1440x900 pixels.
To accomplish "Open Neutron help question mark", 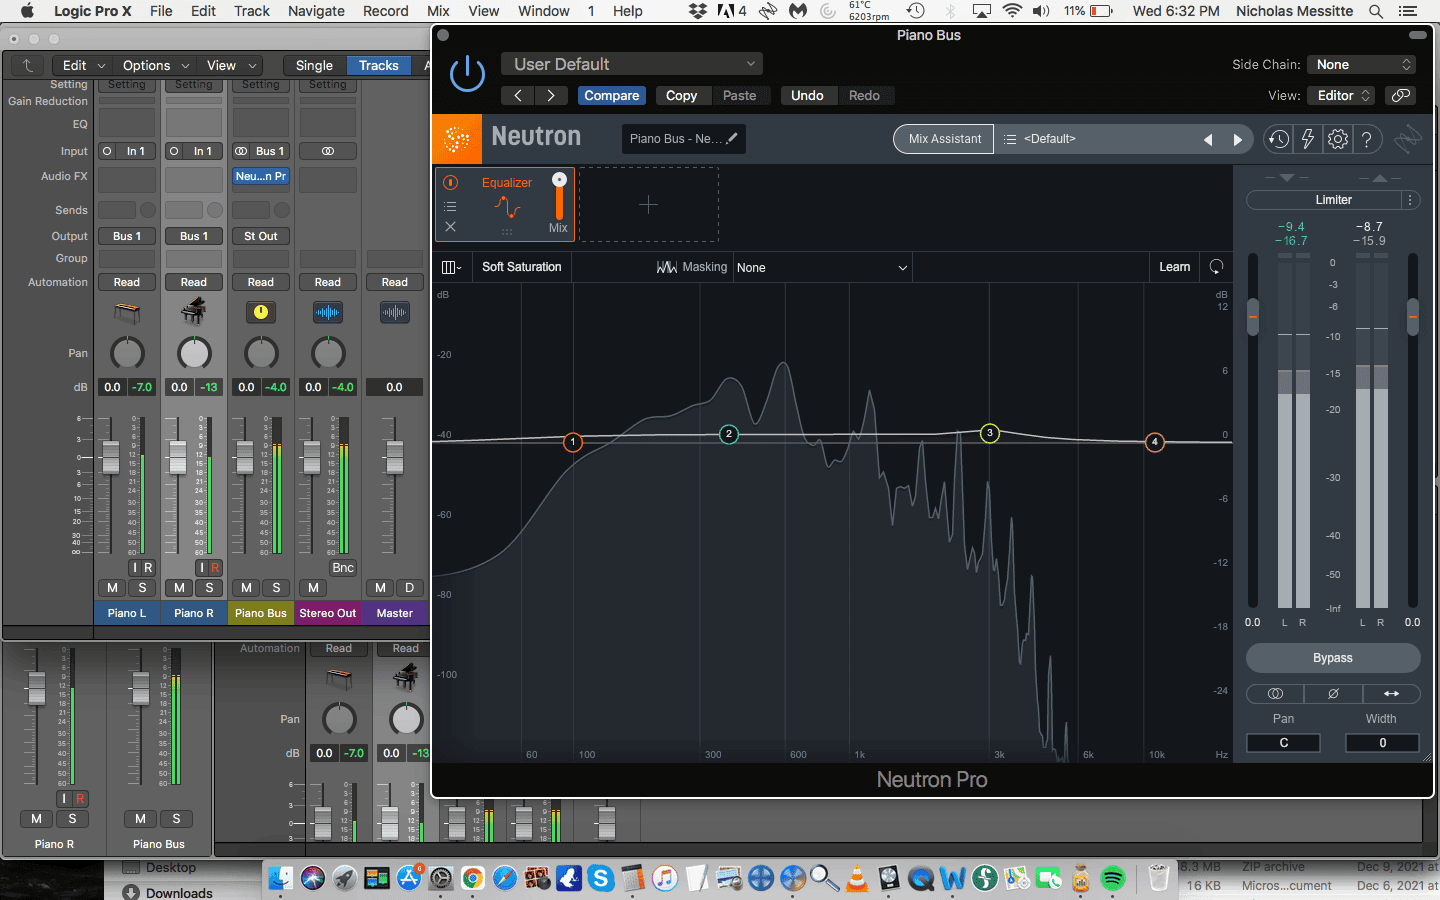I will [x=1367, y=140].
